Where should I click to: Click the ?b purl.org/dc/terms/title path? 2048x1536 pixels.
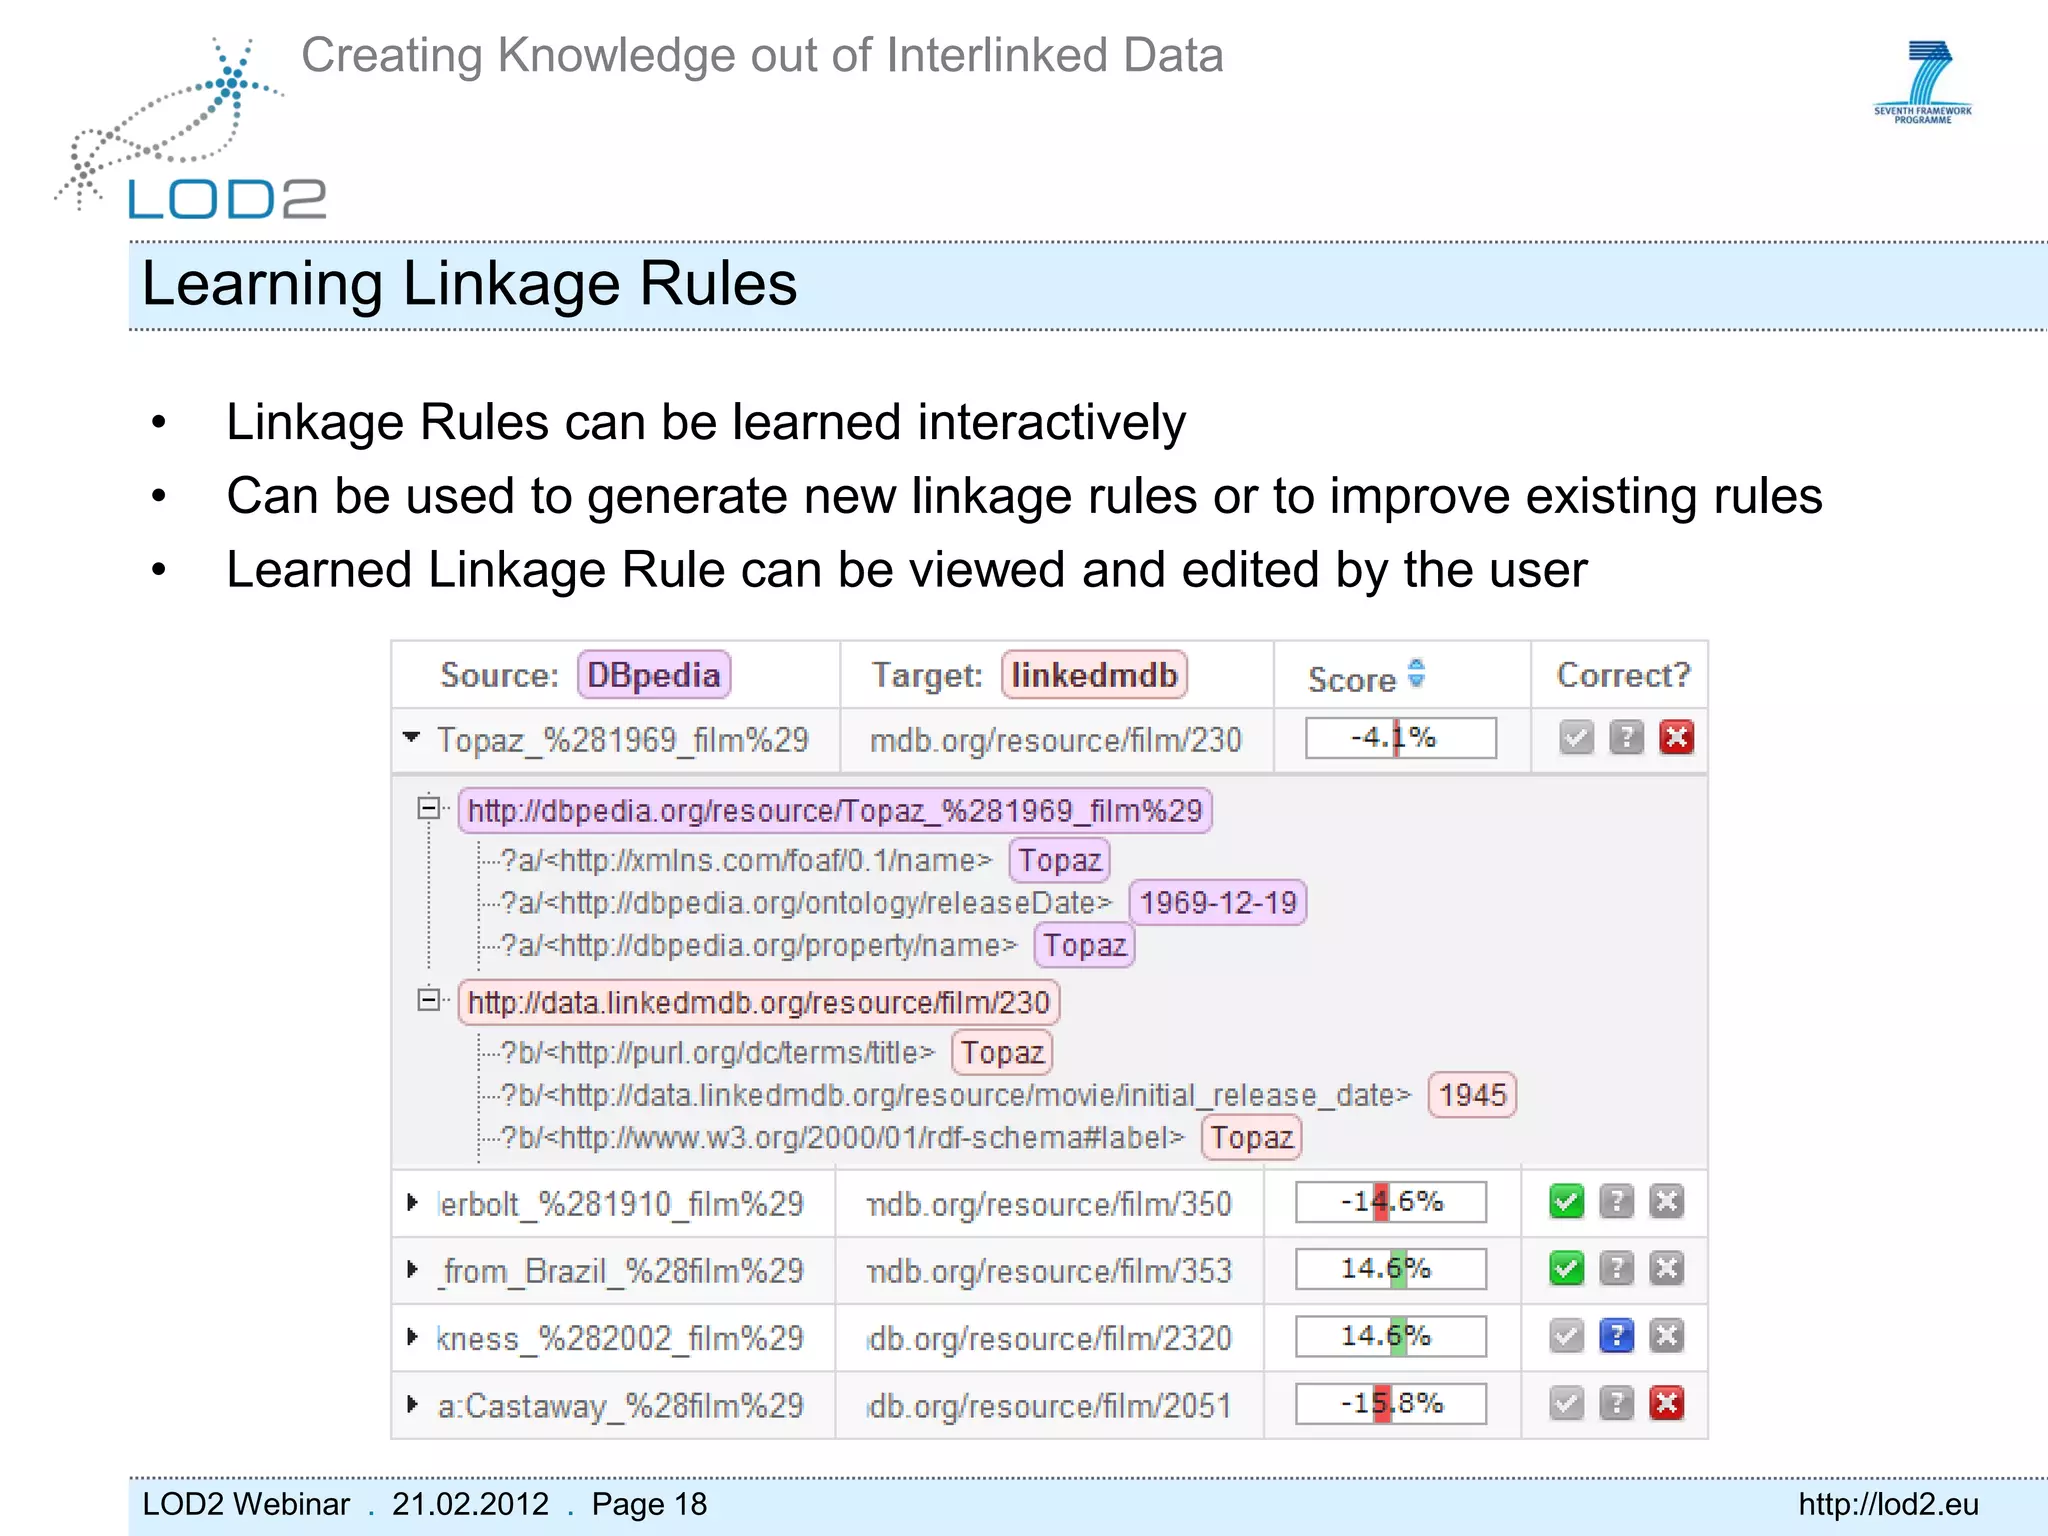717,1052
